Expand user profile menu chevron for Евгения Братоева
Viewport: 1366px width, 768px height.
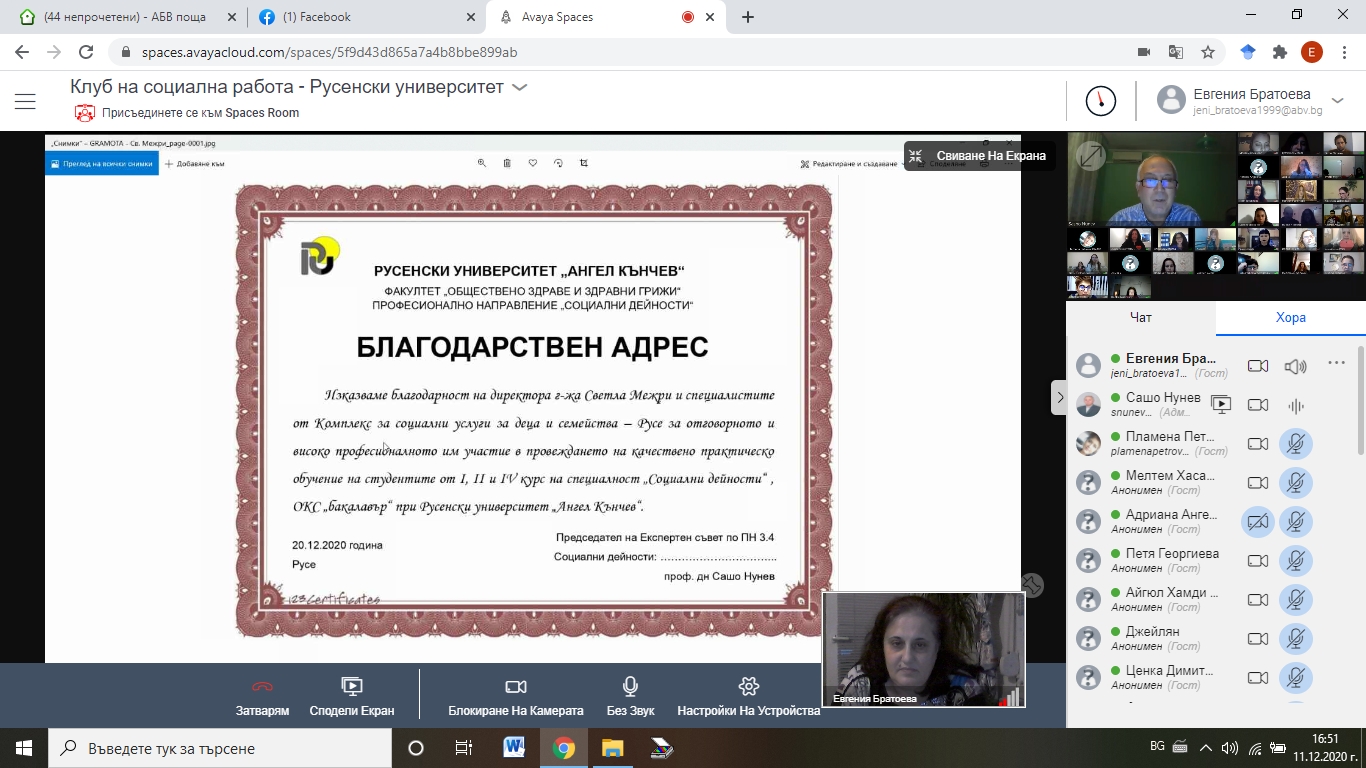point(1338,99)
